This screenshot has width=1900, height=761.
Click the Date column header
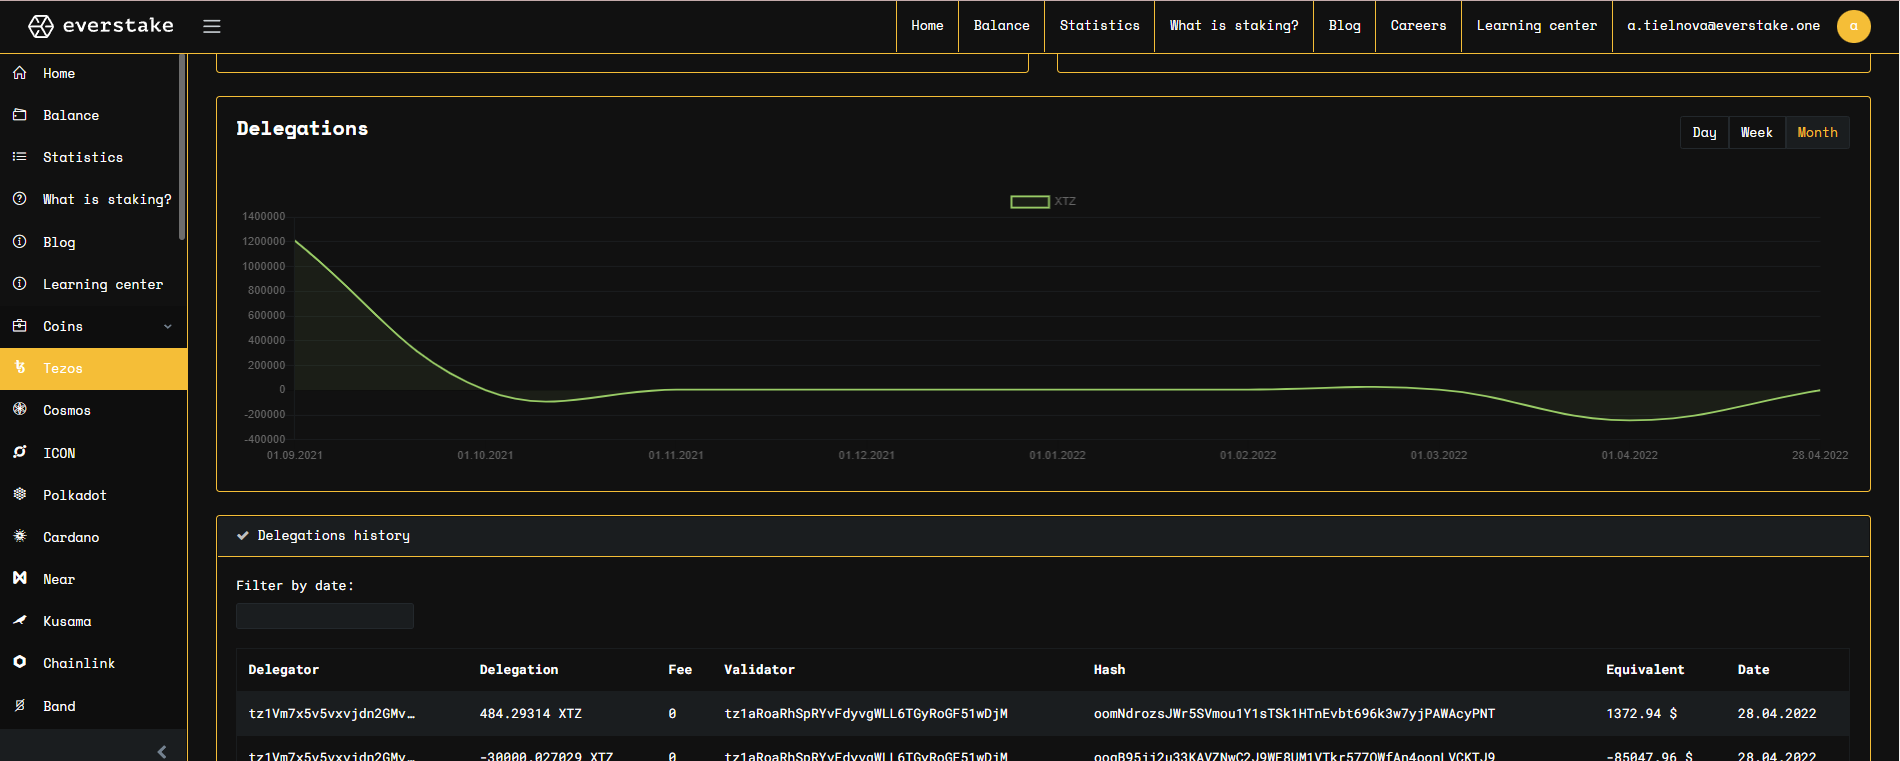click(x=1753, y=670)
